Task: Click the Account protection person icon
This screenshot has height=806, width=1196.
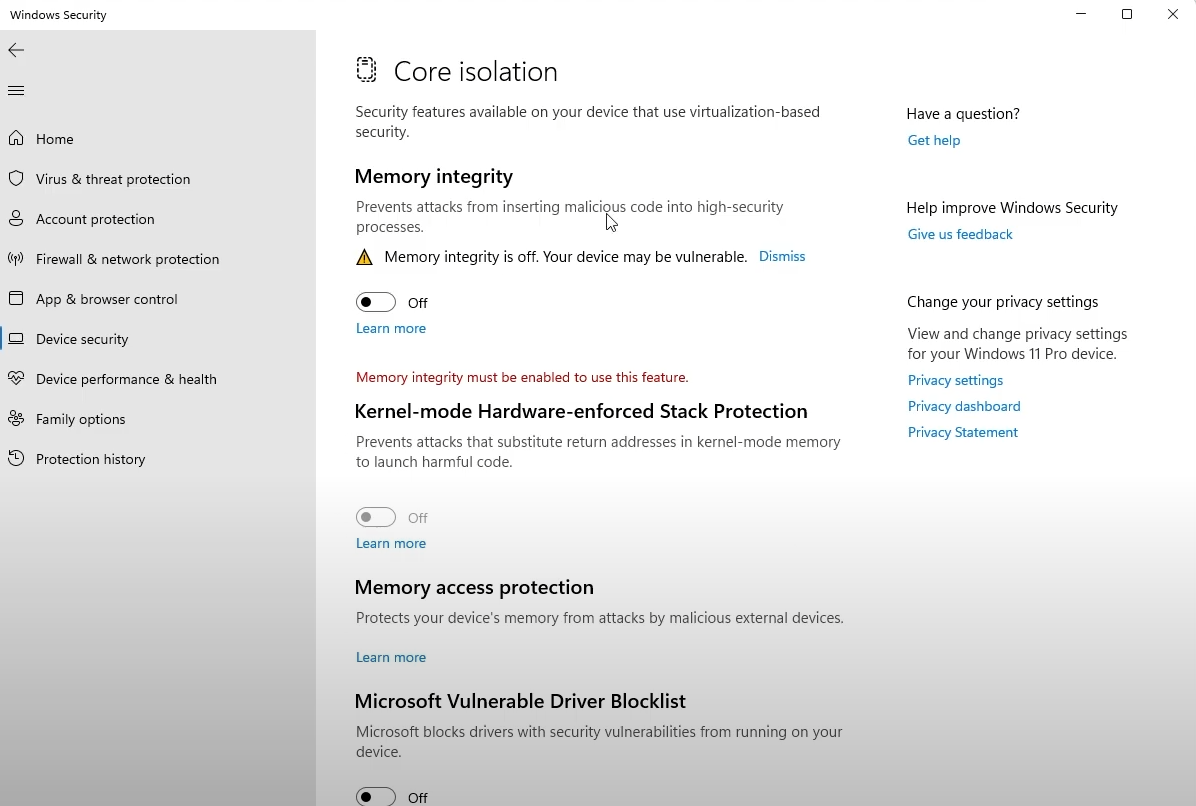Action: [x=16, y=219]
